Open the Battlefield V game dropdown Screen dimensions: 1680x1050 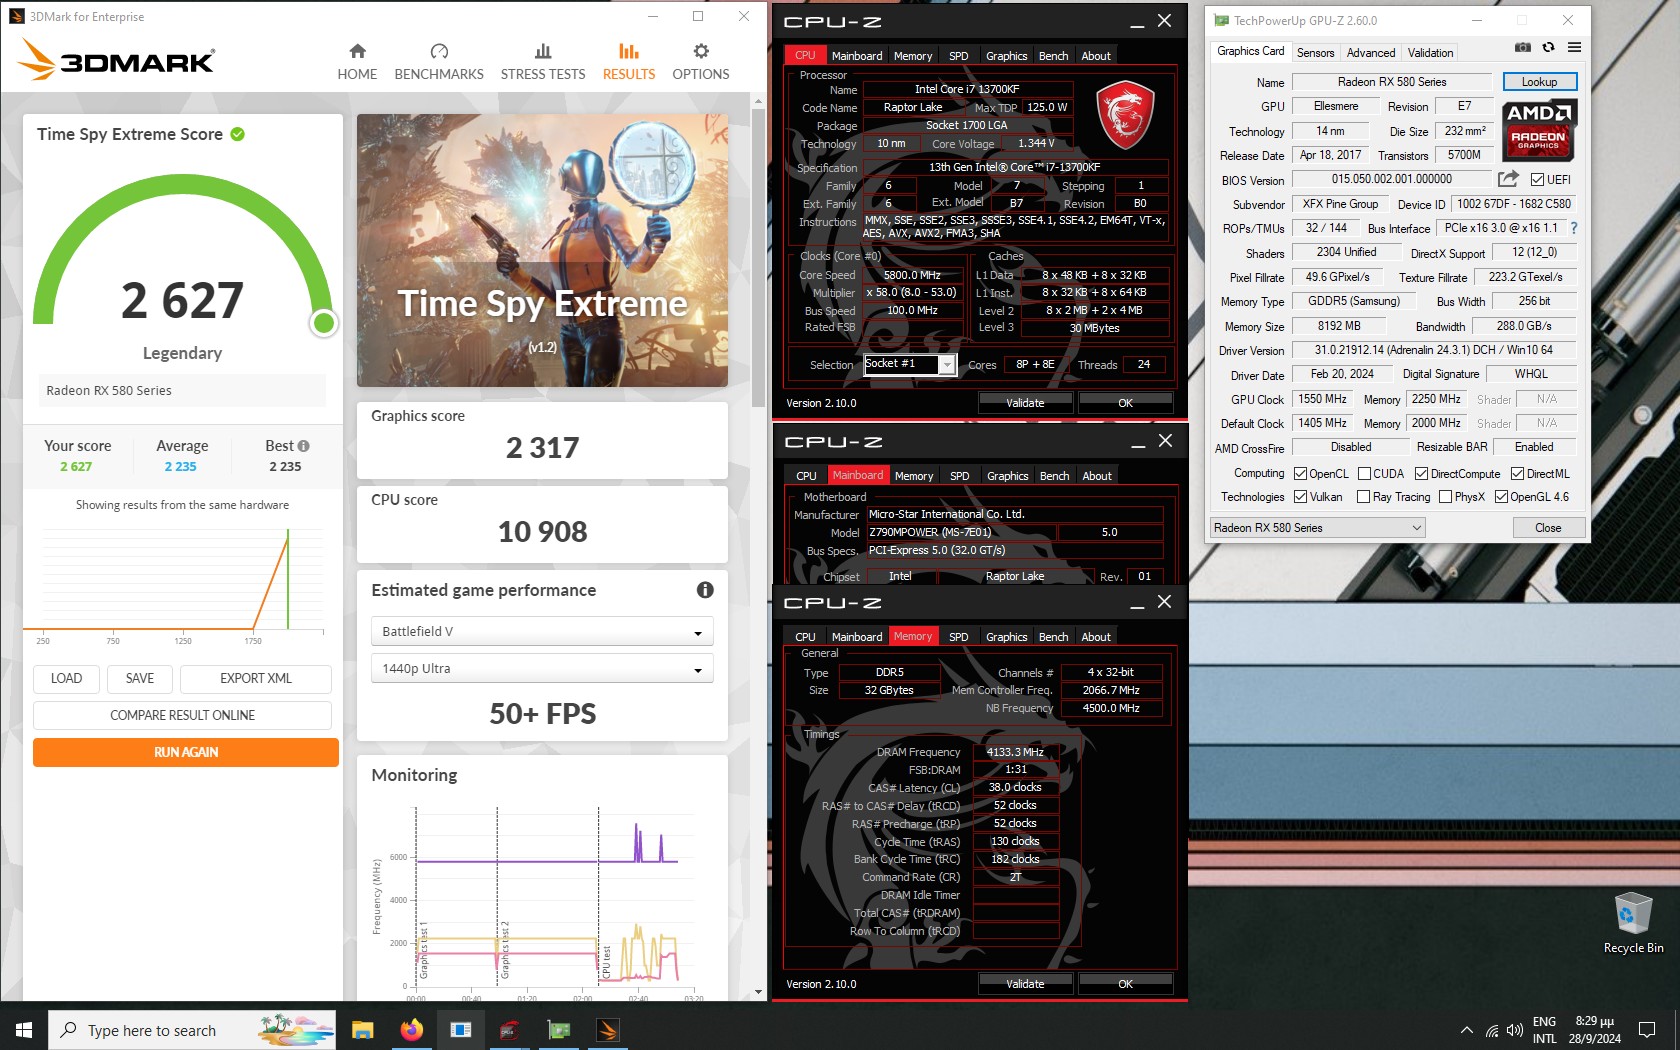[x=542, y=631]
